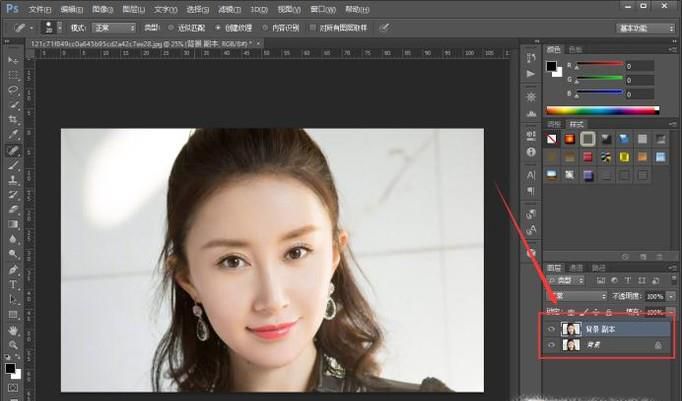Select the Gradient tool
The image size is (682, 401).
(13, 224)
